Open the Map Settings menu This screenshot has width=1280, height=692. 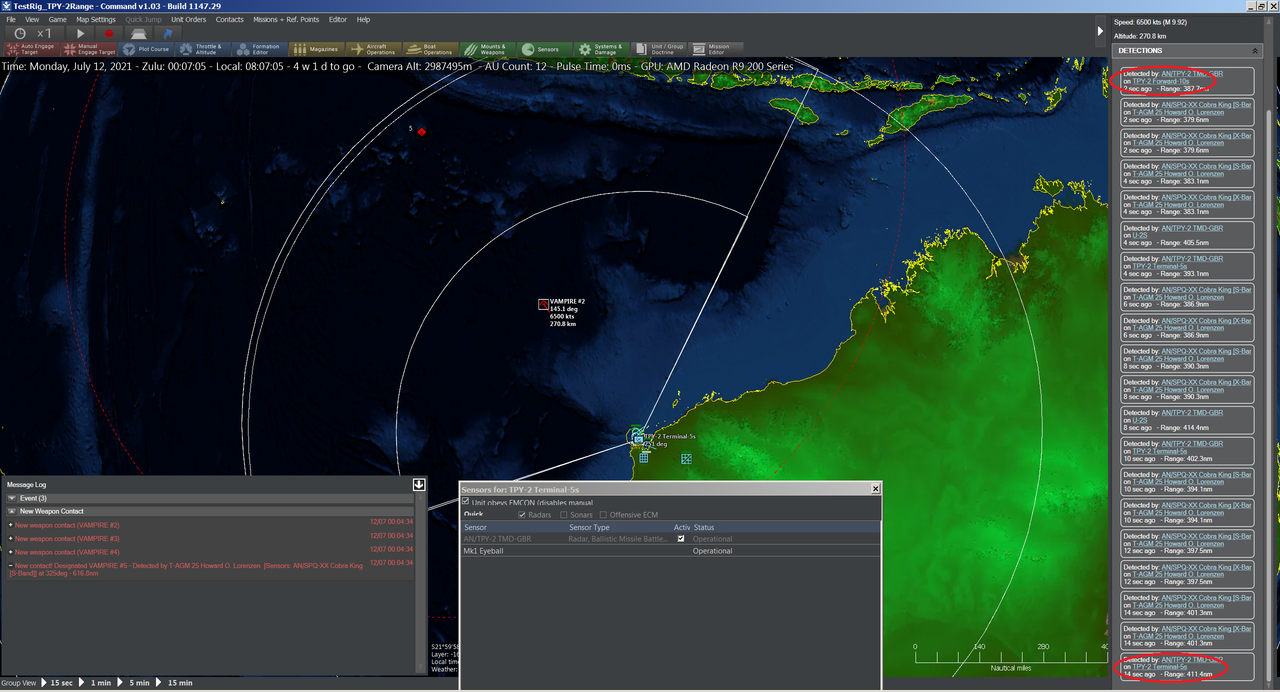point(96,19)
